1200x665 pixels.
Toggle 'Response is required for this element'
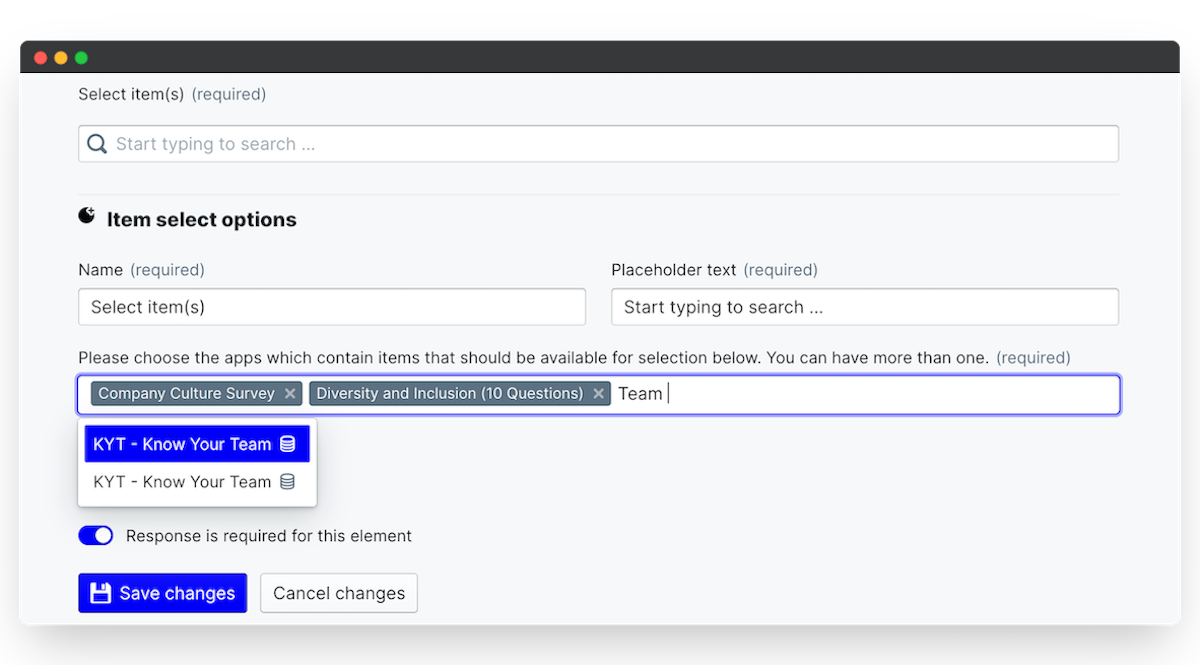[96, 536]
